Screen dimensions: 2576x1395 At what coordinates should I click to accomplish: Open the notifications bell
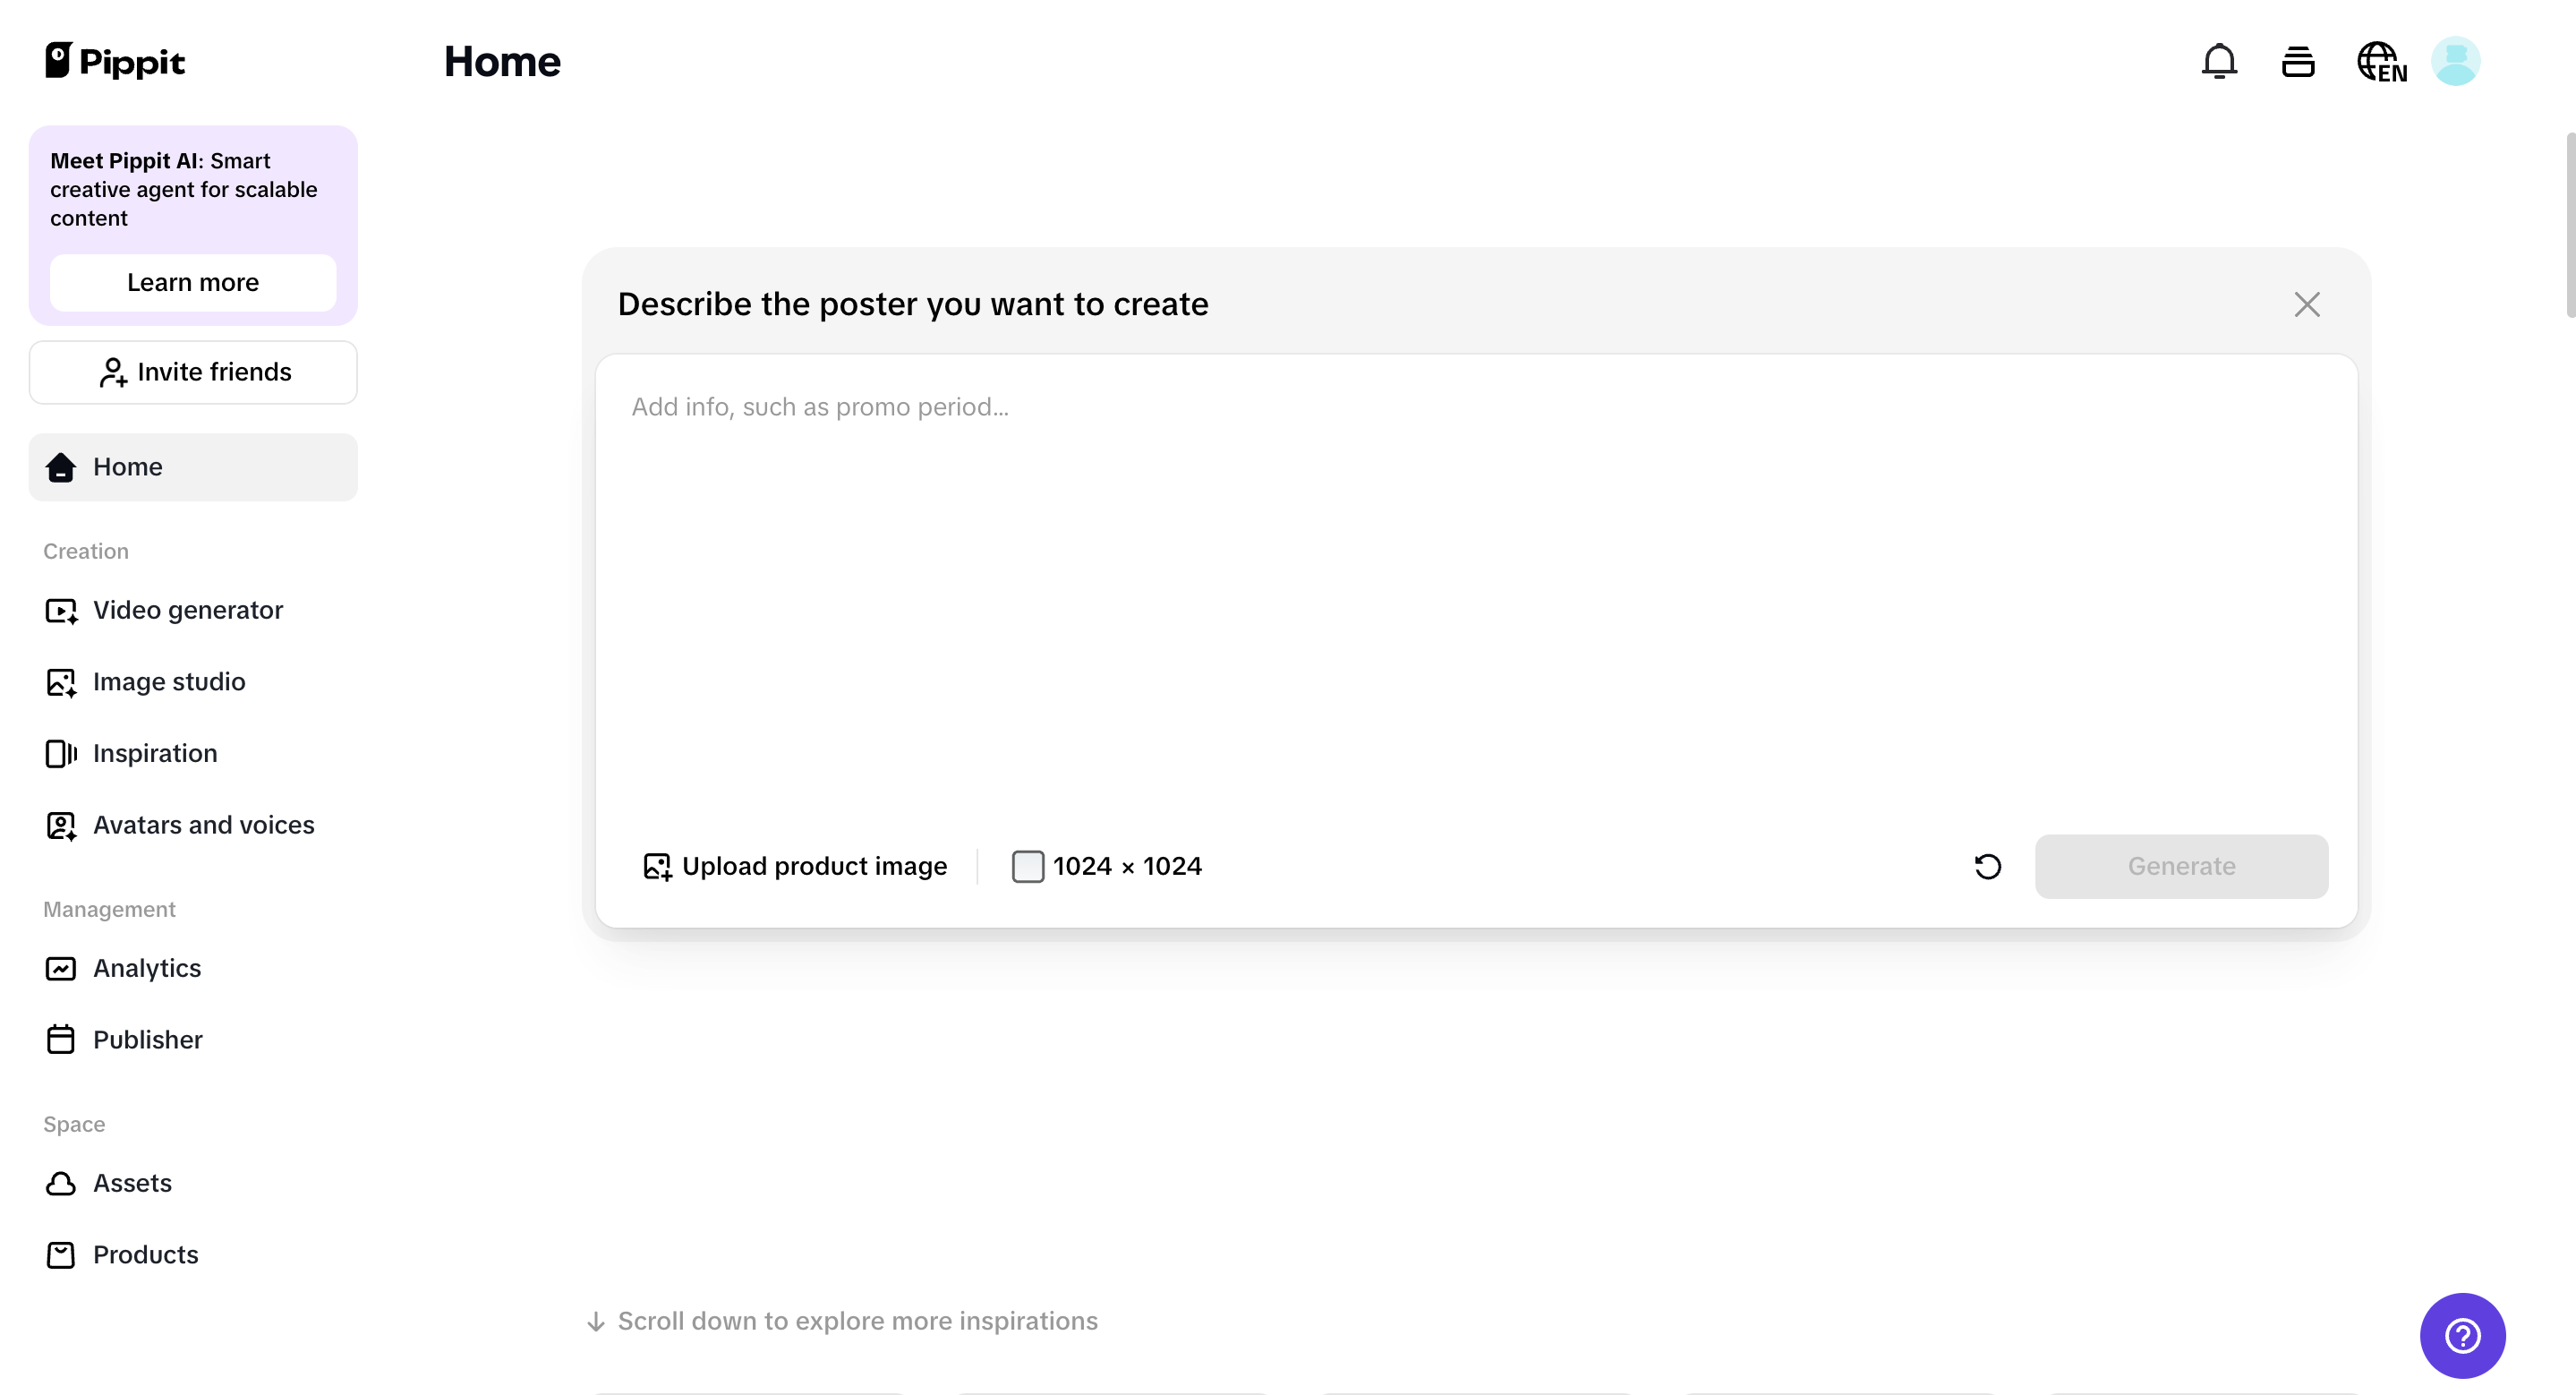[x=2219, y=61]
